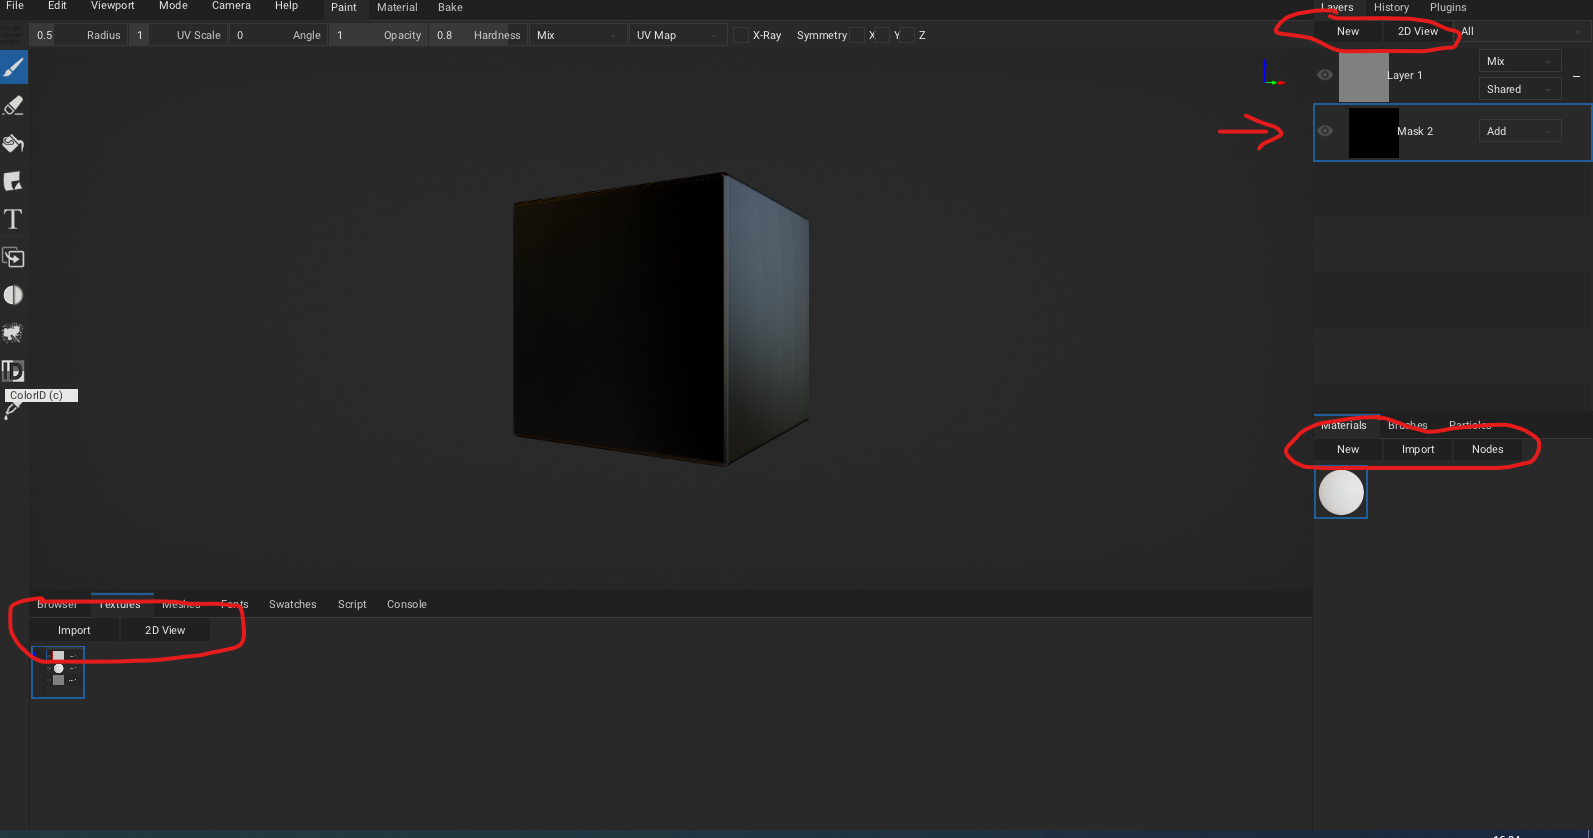Open the Plugins tab
Image resolution: width=1593 pixels, height=838 pixels.
pos(1448,8)
